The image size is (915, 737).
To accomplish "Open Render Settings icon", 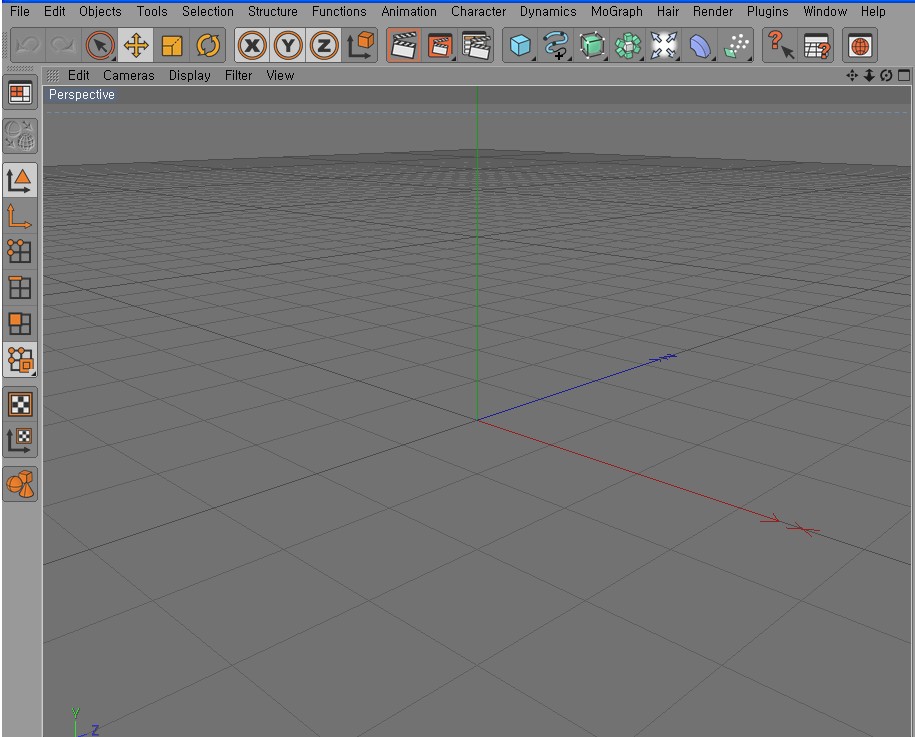I will coord(476,45).
